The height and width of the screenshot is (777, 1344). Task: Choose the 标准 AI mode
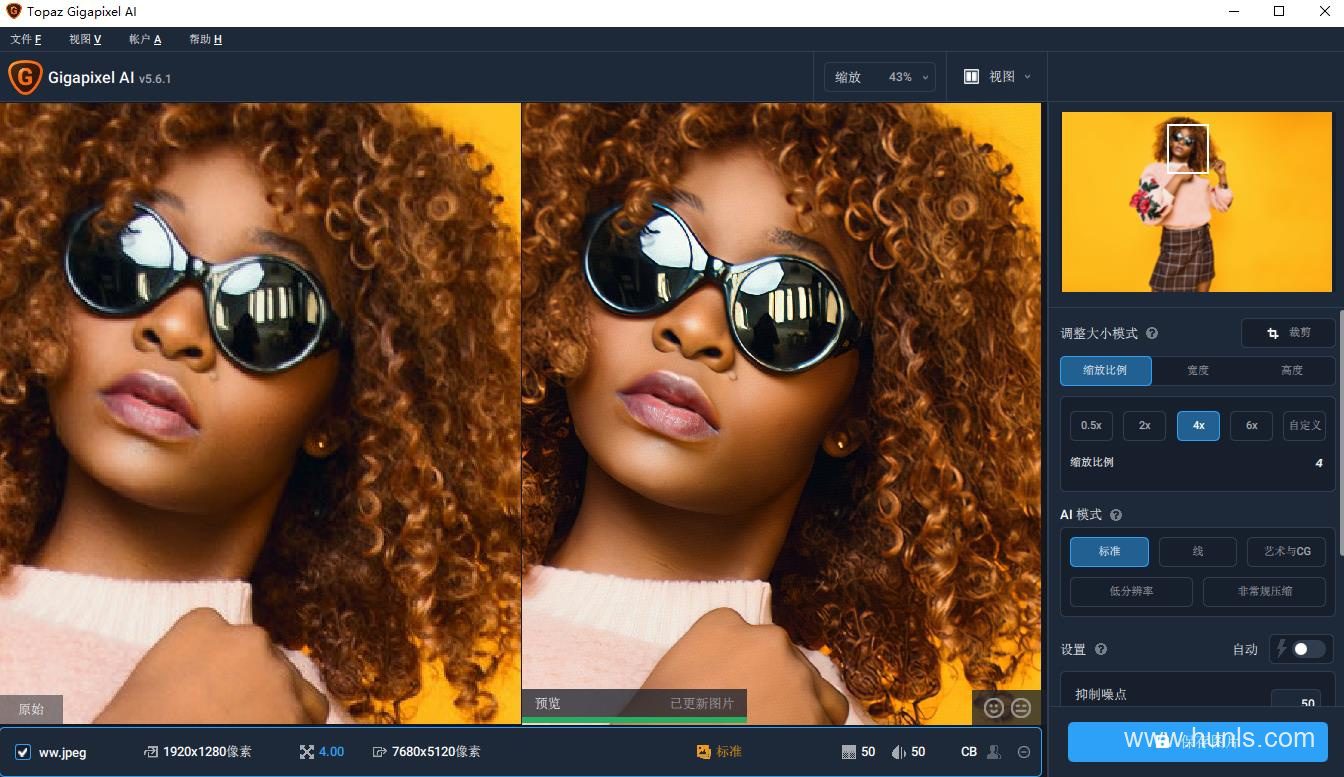[1109, 551]
